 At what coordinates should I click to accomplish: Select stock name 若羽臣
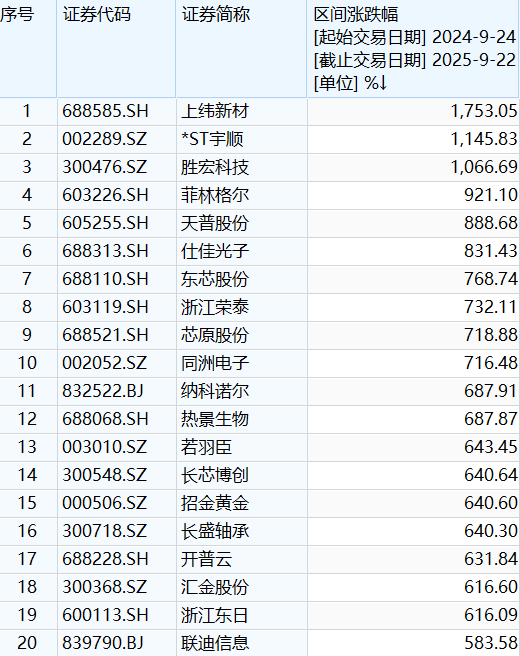click(206, 447)
